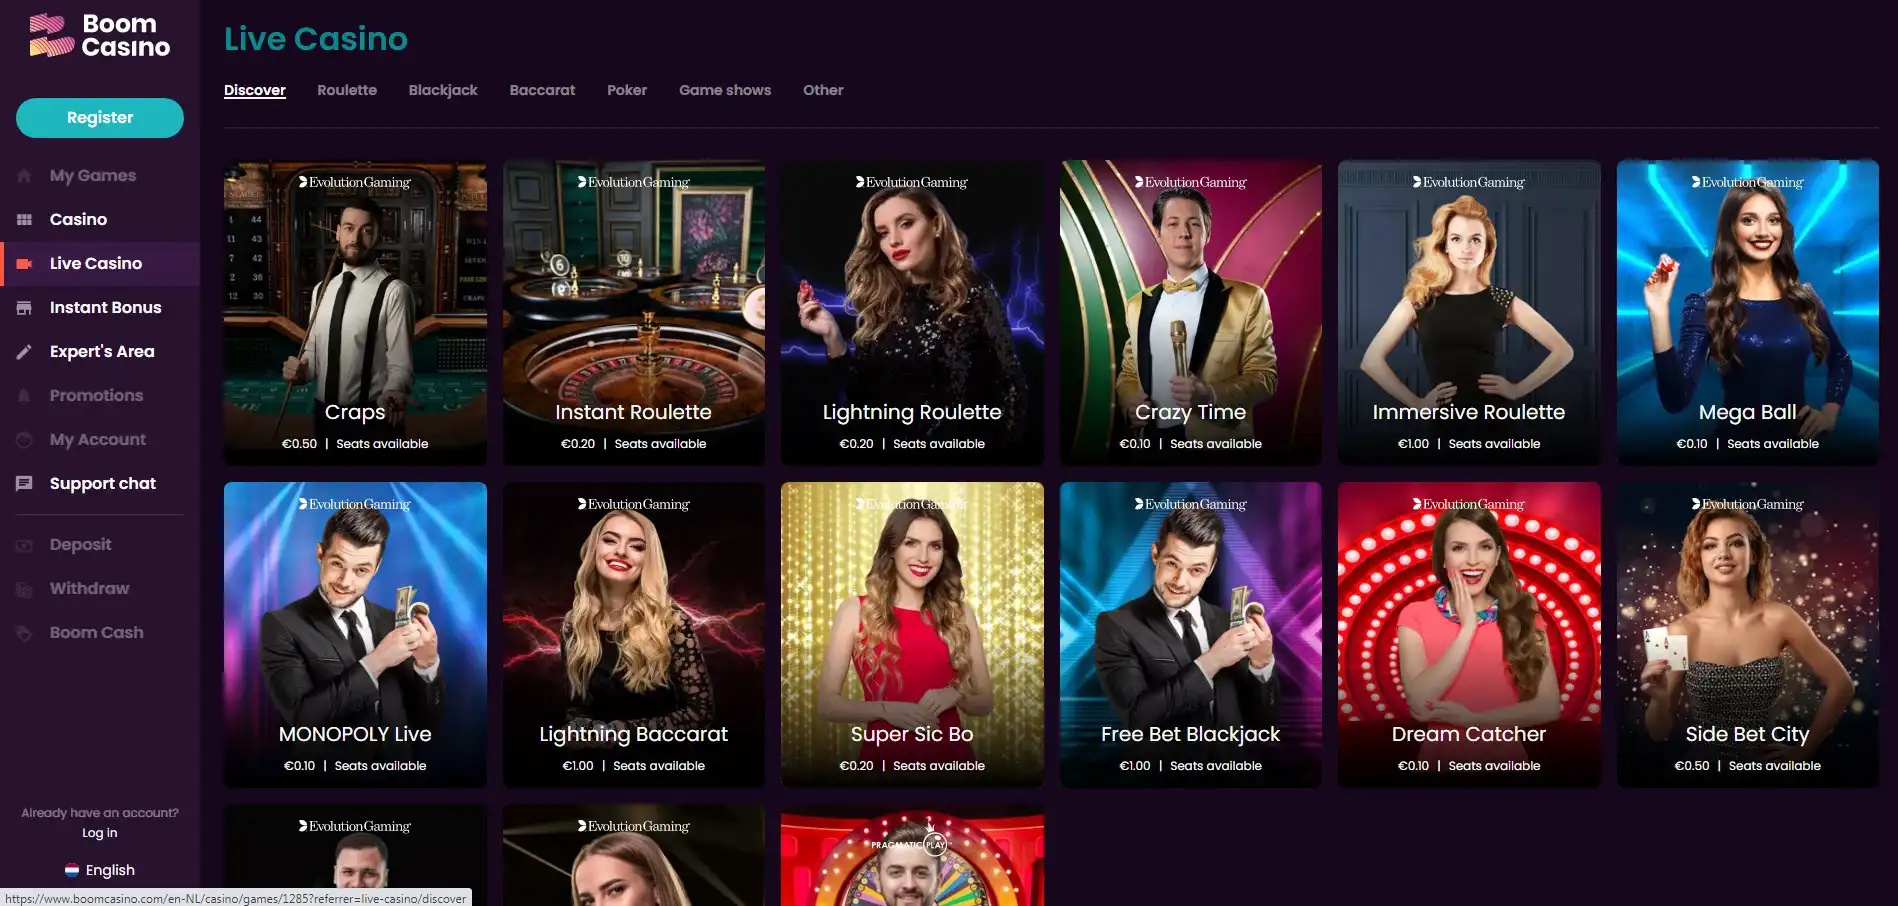Open My Games via house icon
Viewport: 1898px width, 906px height.
pyautogui.click(x=24, y=176)
